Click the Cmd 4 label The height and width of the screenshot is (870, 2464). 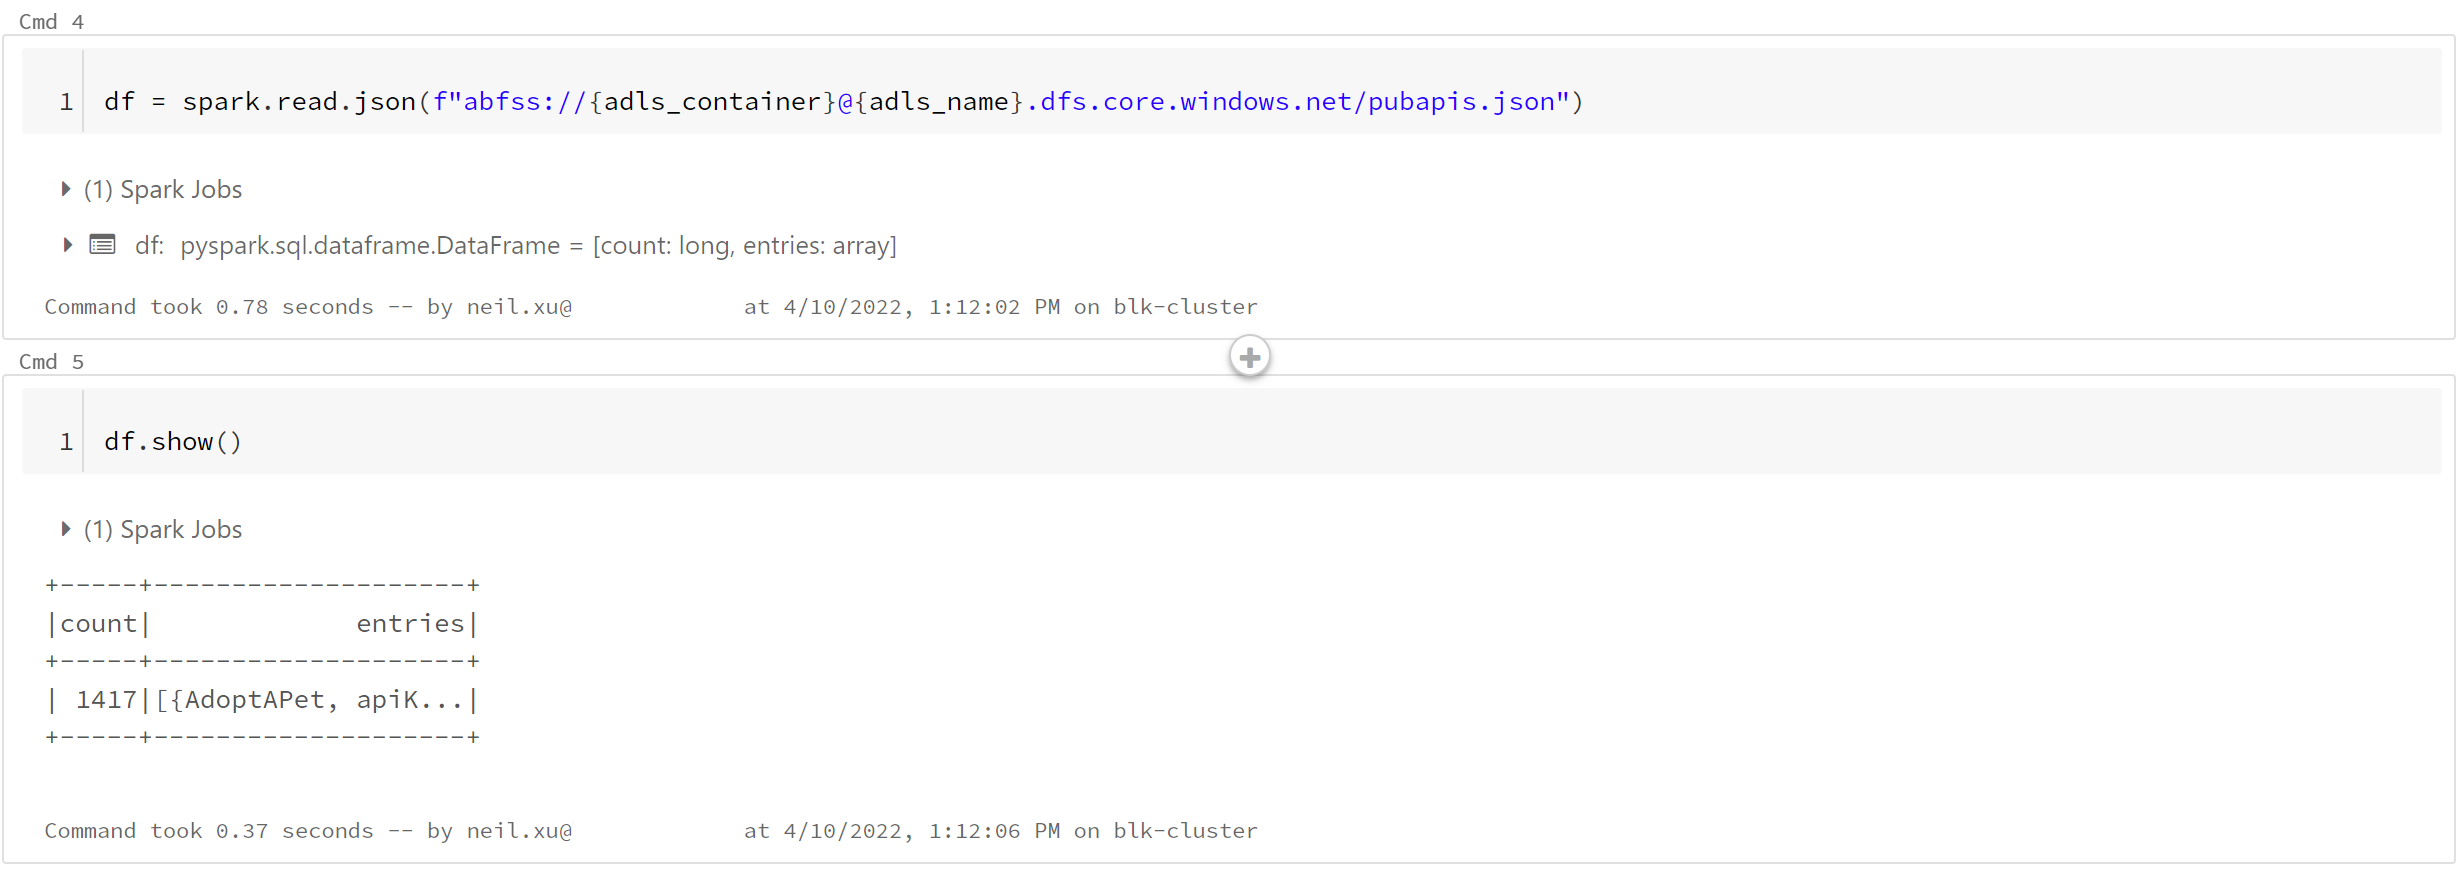coord(51,22)
